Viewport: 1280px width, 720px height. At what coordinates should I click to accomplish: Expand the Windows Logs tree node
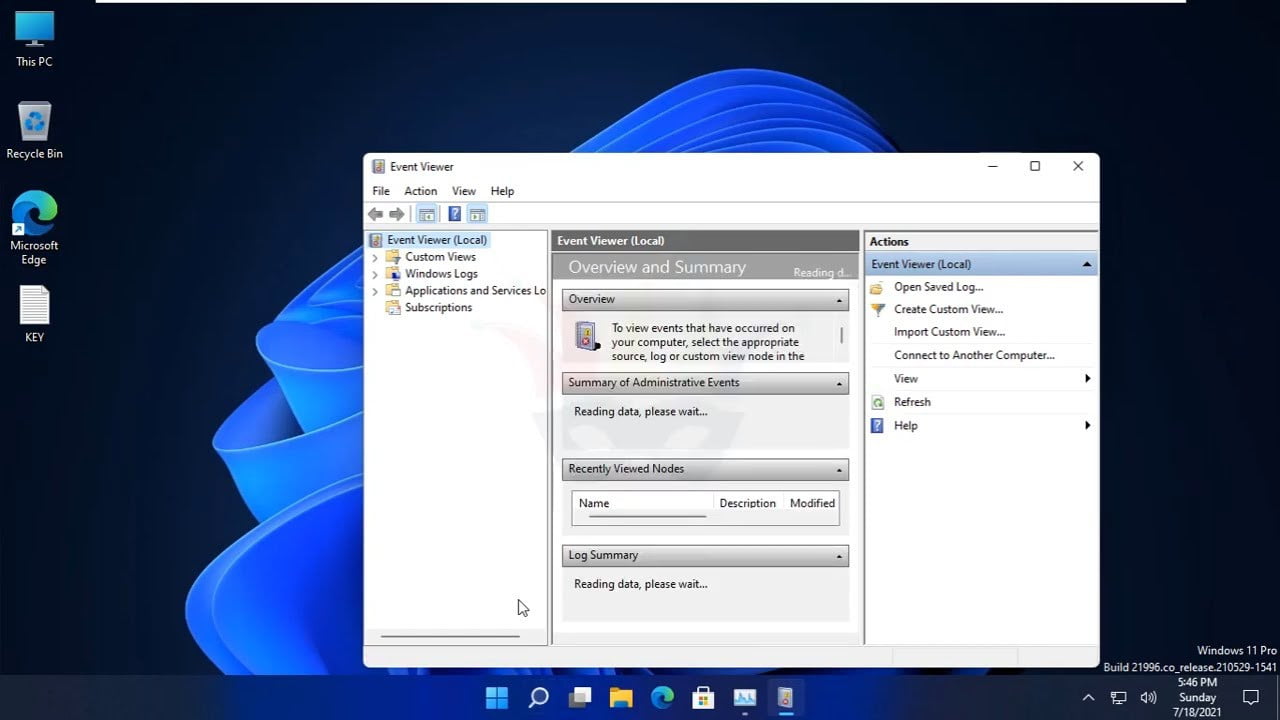pos(377,273)
